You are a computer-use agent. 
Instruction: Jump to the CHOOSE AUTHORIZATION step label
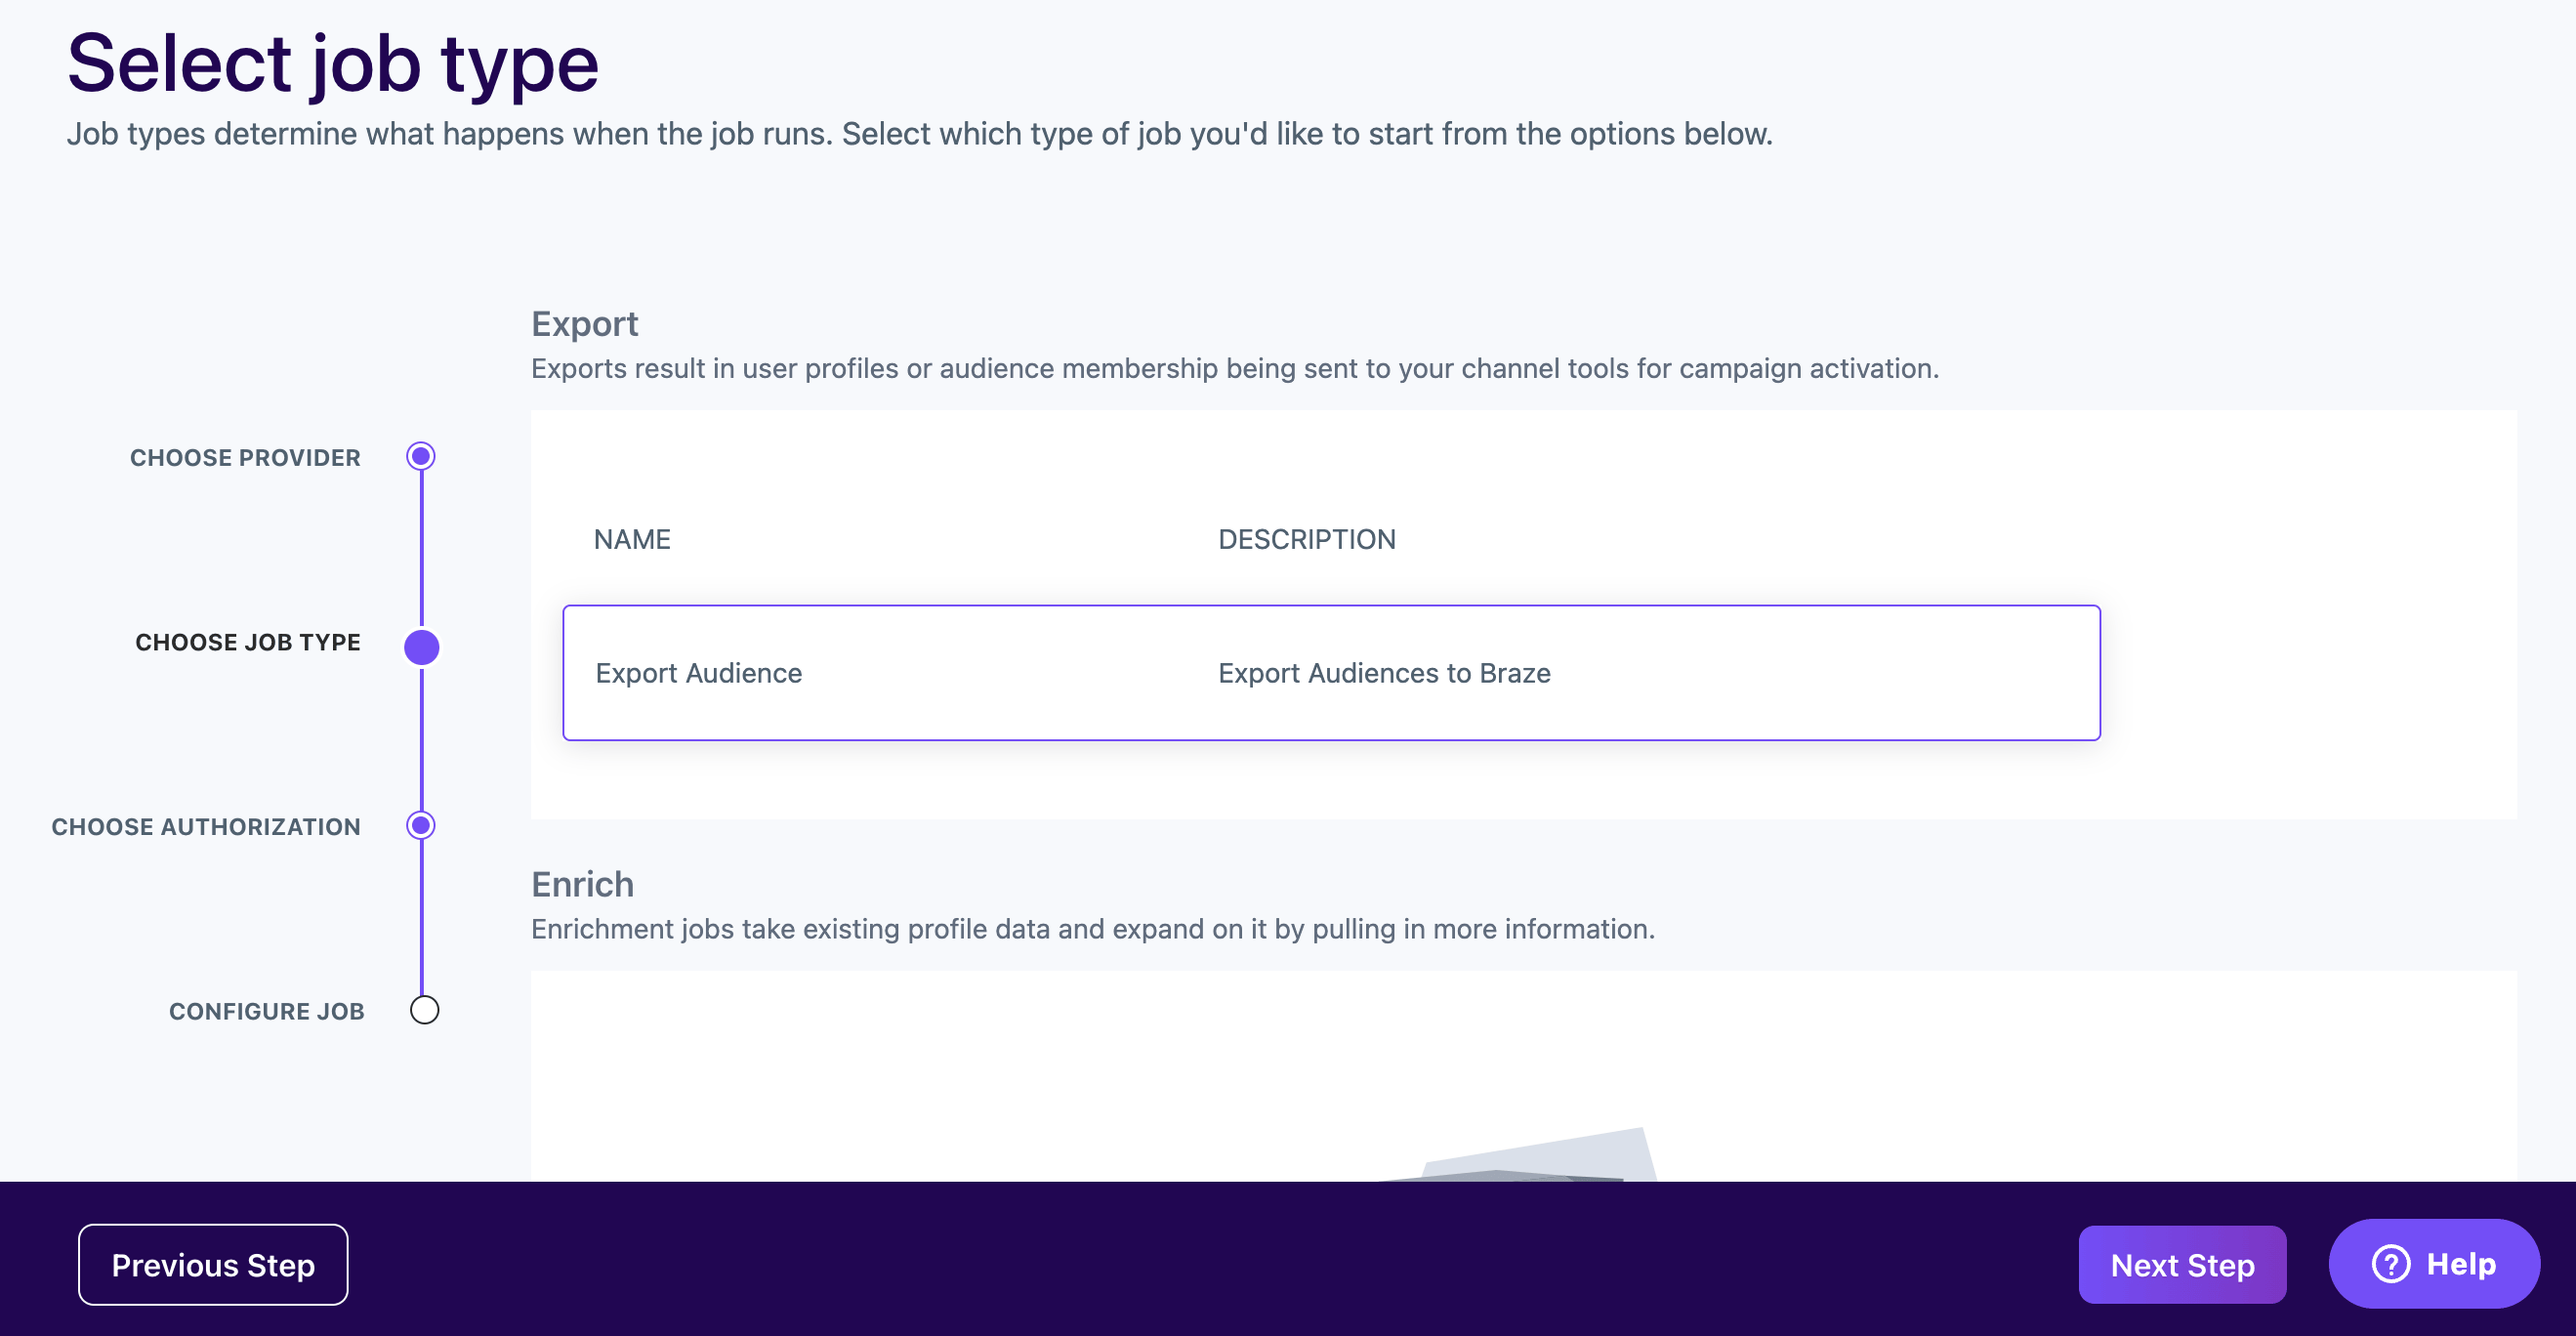pyautogui.click(x=206, y=827)
